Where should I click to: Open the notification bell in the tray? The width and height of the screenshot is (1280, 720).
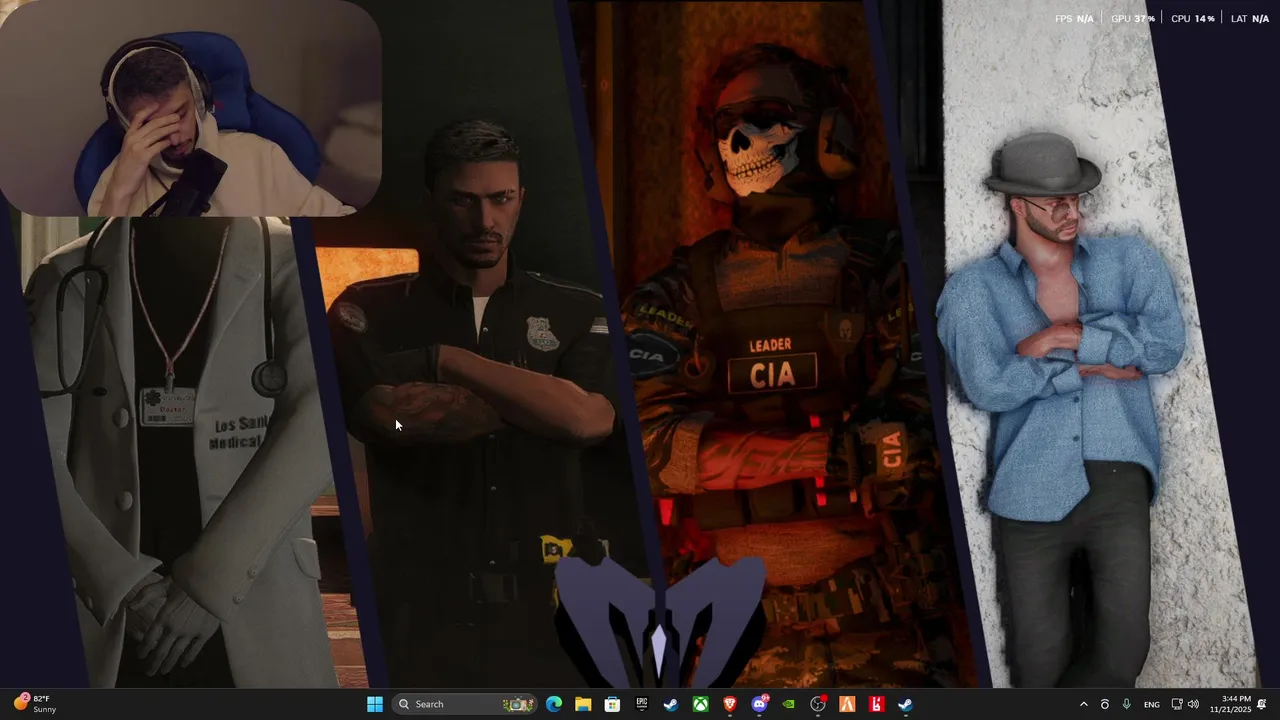tap(1262, 704)
